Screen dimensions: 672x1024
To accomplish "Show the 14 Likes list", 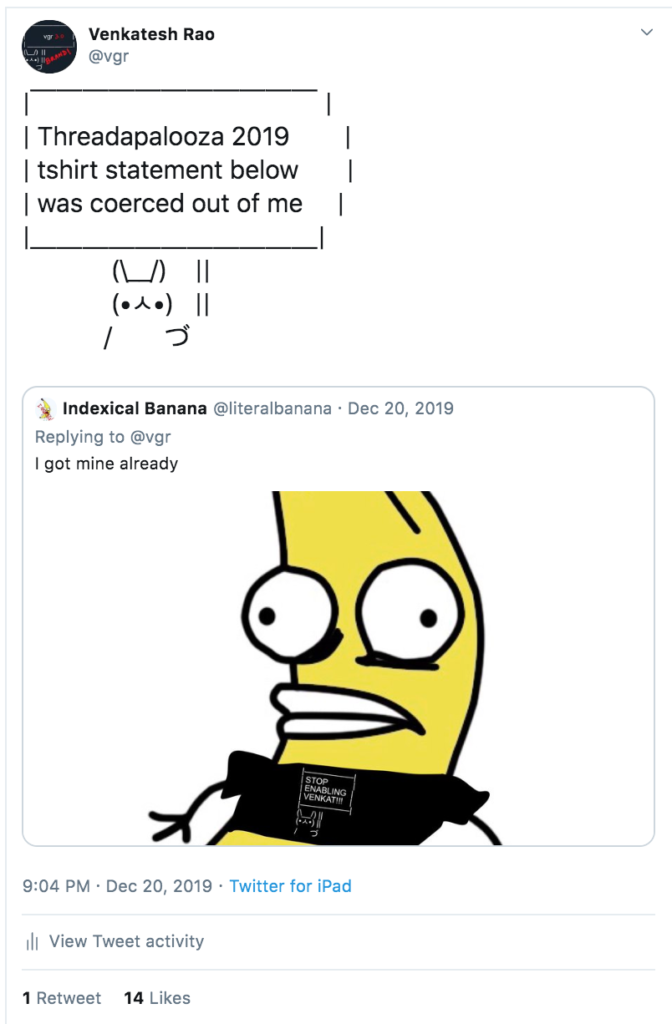I will [x=157, y=998].
